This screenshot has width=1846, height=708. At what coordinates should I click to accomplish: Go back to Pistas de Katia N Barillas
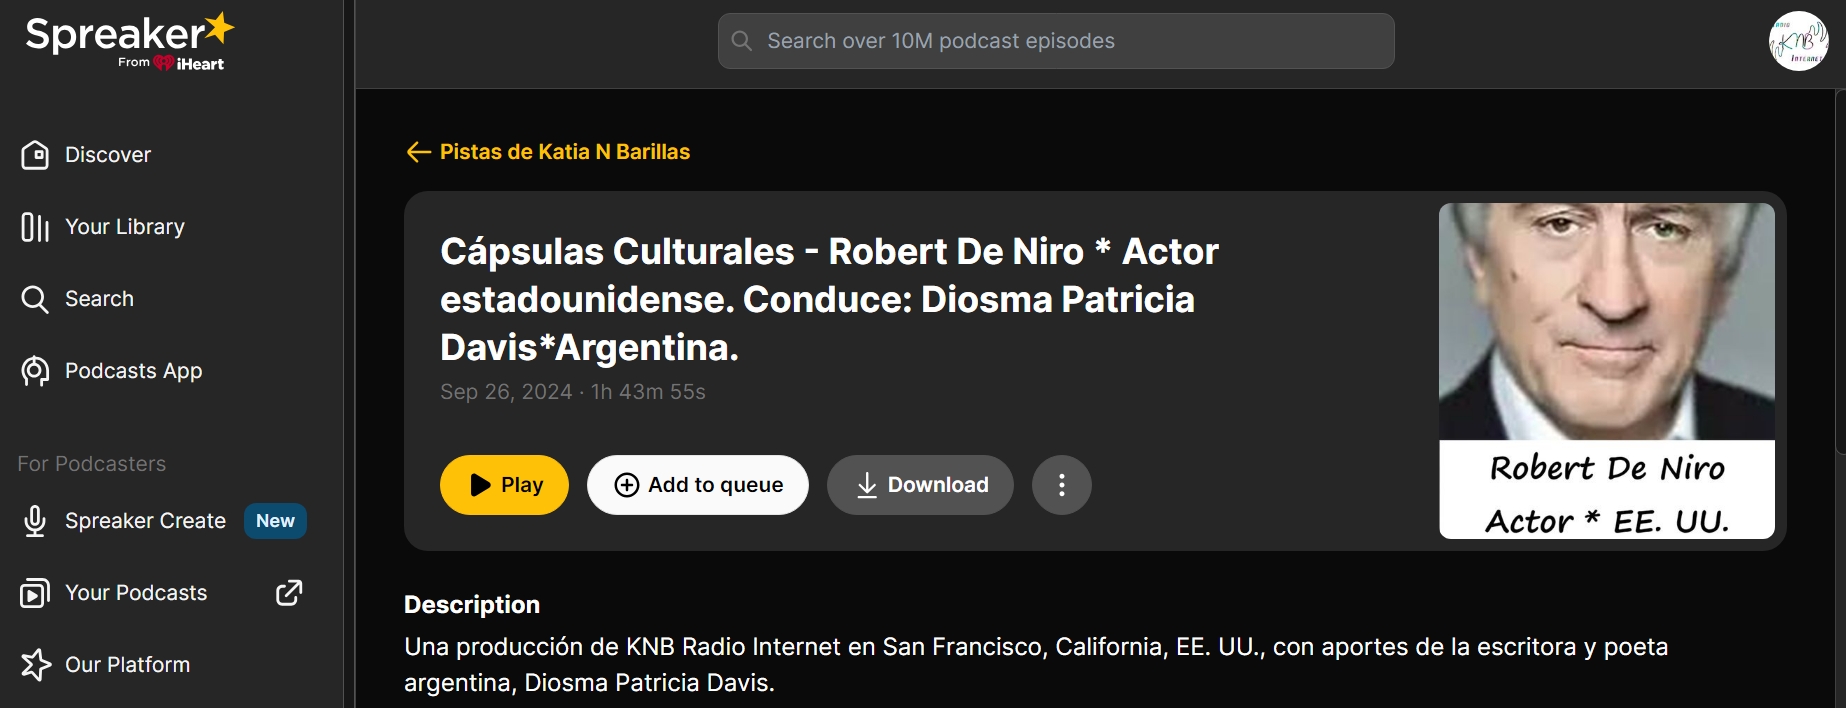pos(564,152)
